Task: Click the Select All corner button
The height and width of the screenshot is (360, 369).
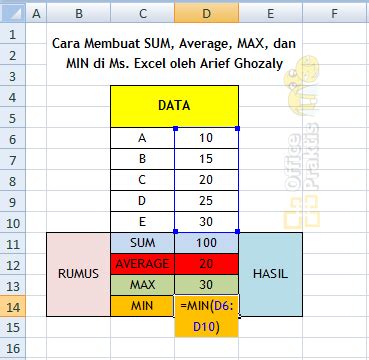Action: [12, 13]
